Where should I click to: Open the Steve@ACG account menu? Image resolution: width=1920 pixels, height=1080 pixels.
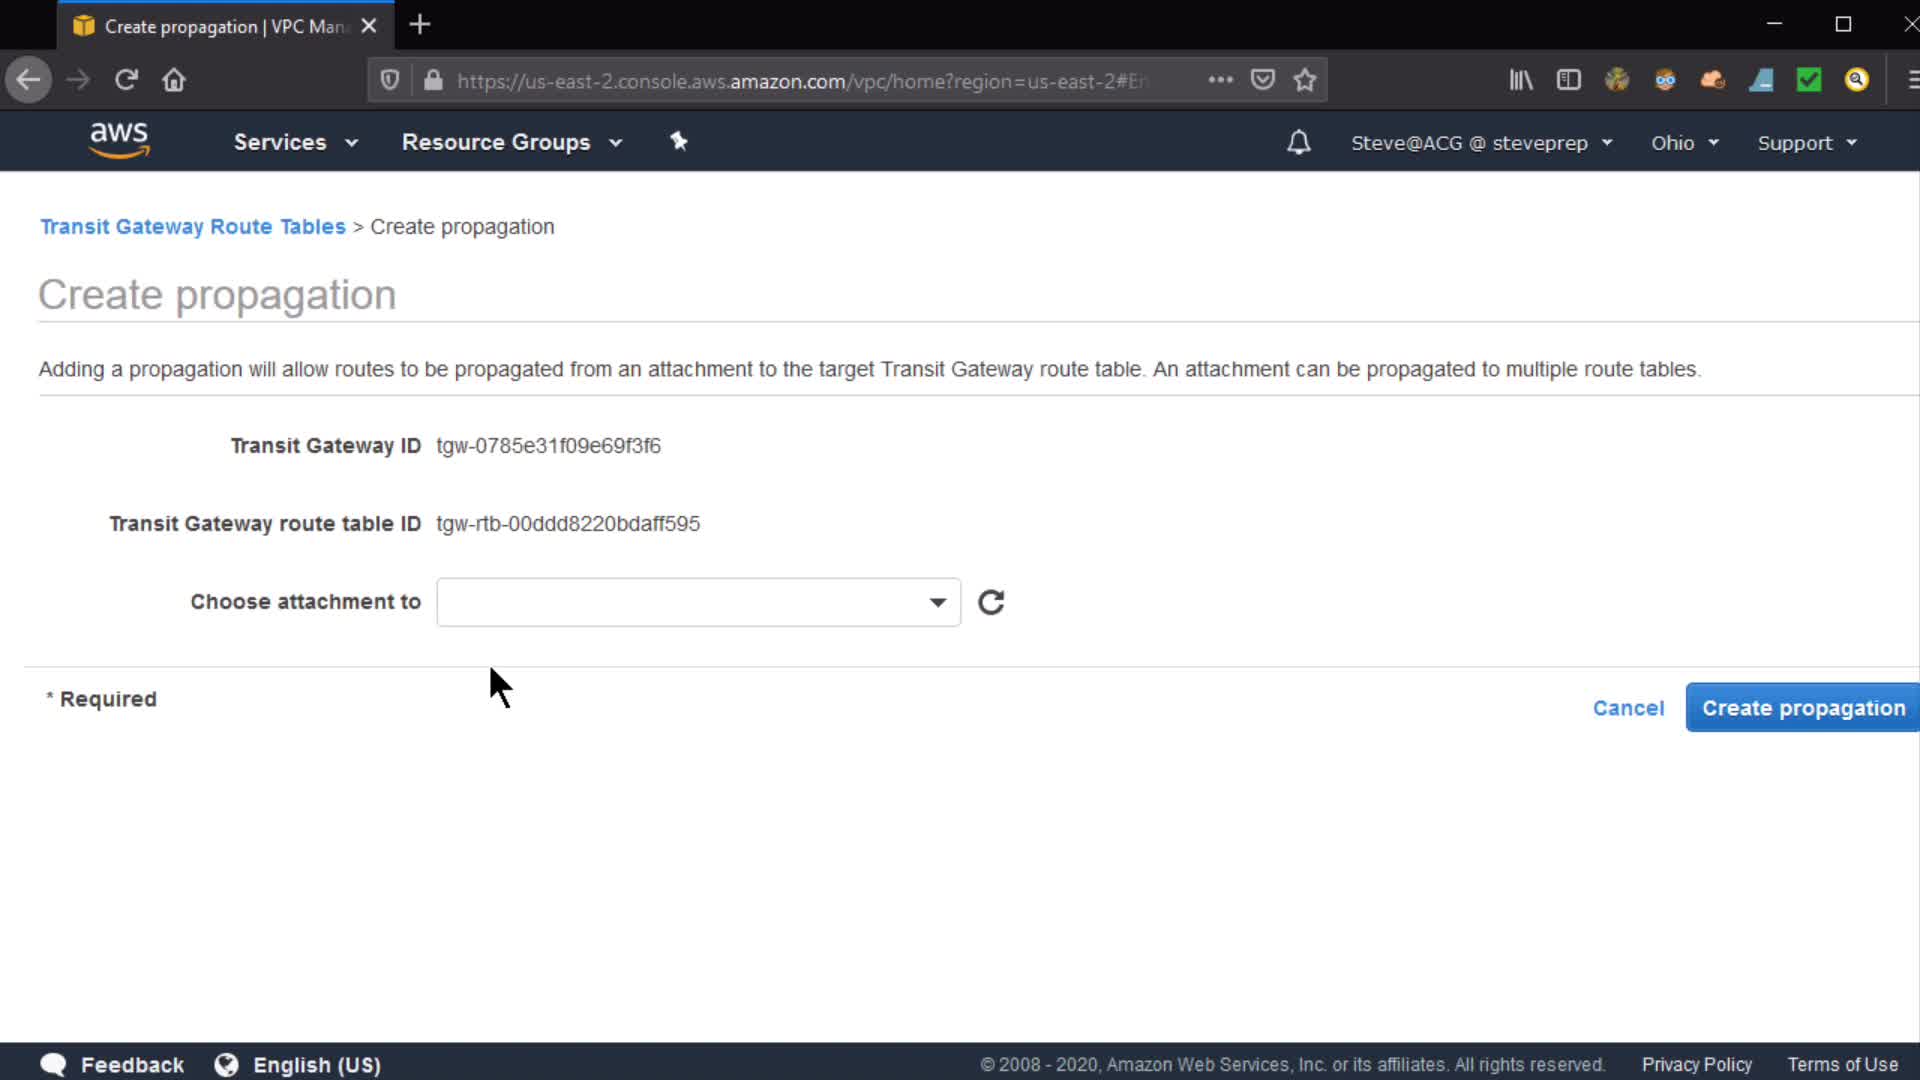tap(1481, 143)
